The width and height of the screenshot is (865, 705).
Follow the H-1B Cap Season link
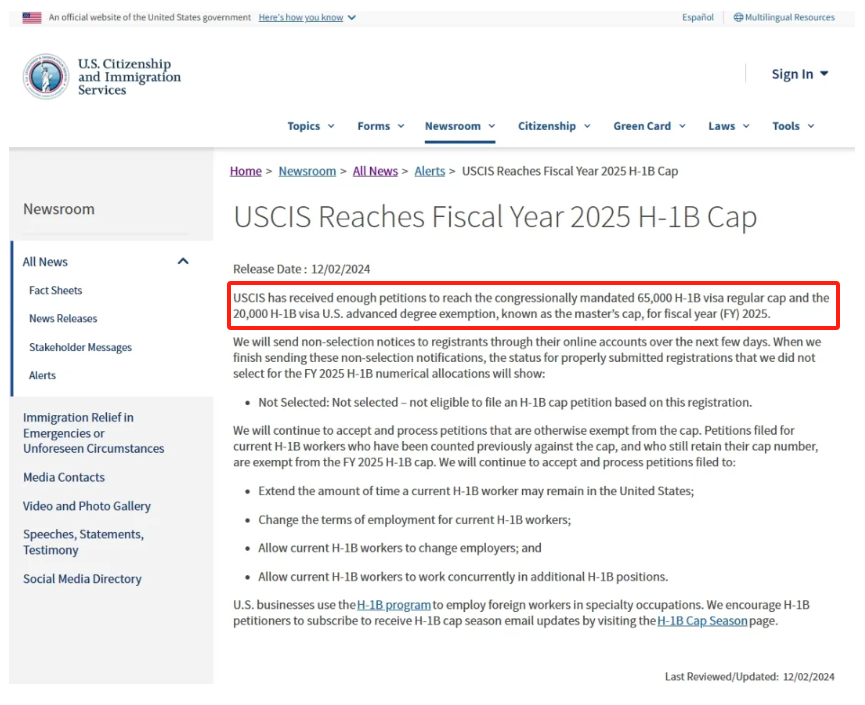(702, 621)
